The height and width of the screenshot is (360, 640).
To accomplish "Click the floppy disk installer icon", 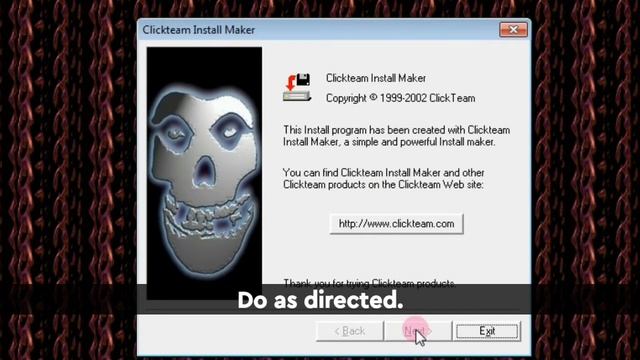I will (x=297, y=87).
